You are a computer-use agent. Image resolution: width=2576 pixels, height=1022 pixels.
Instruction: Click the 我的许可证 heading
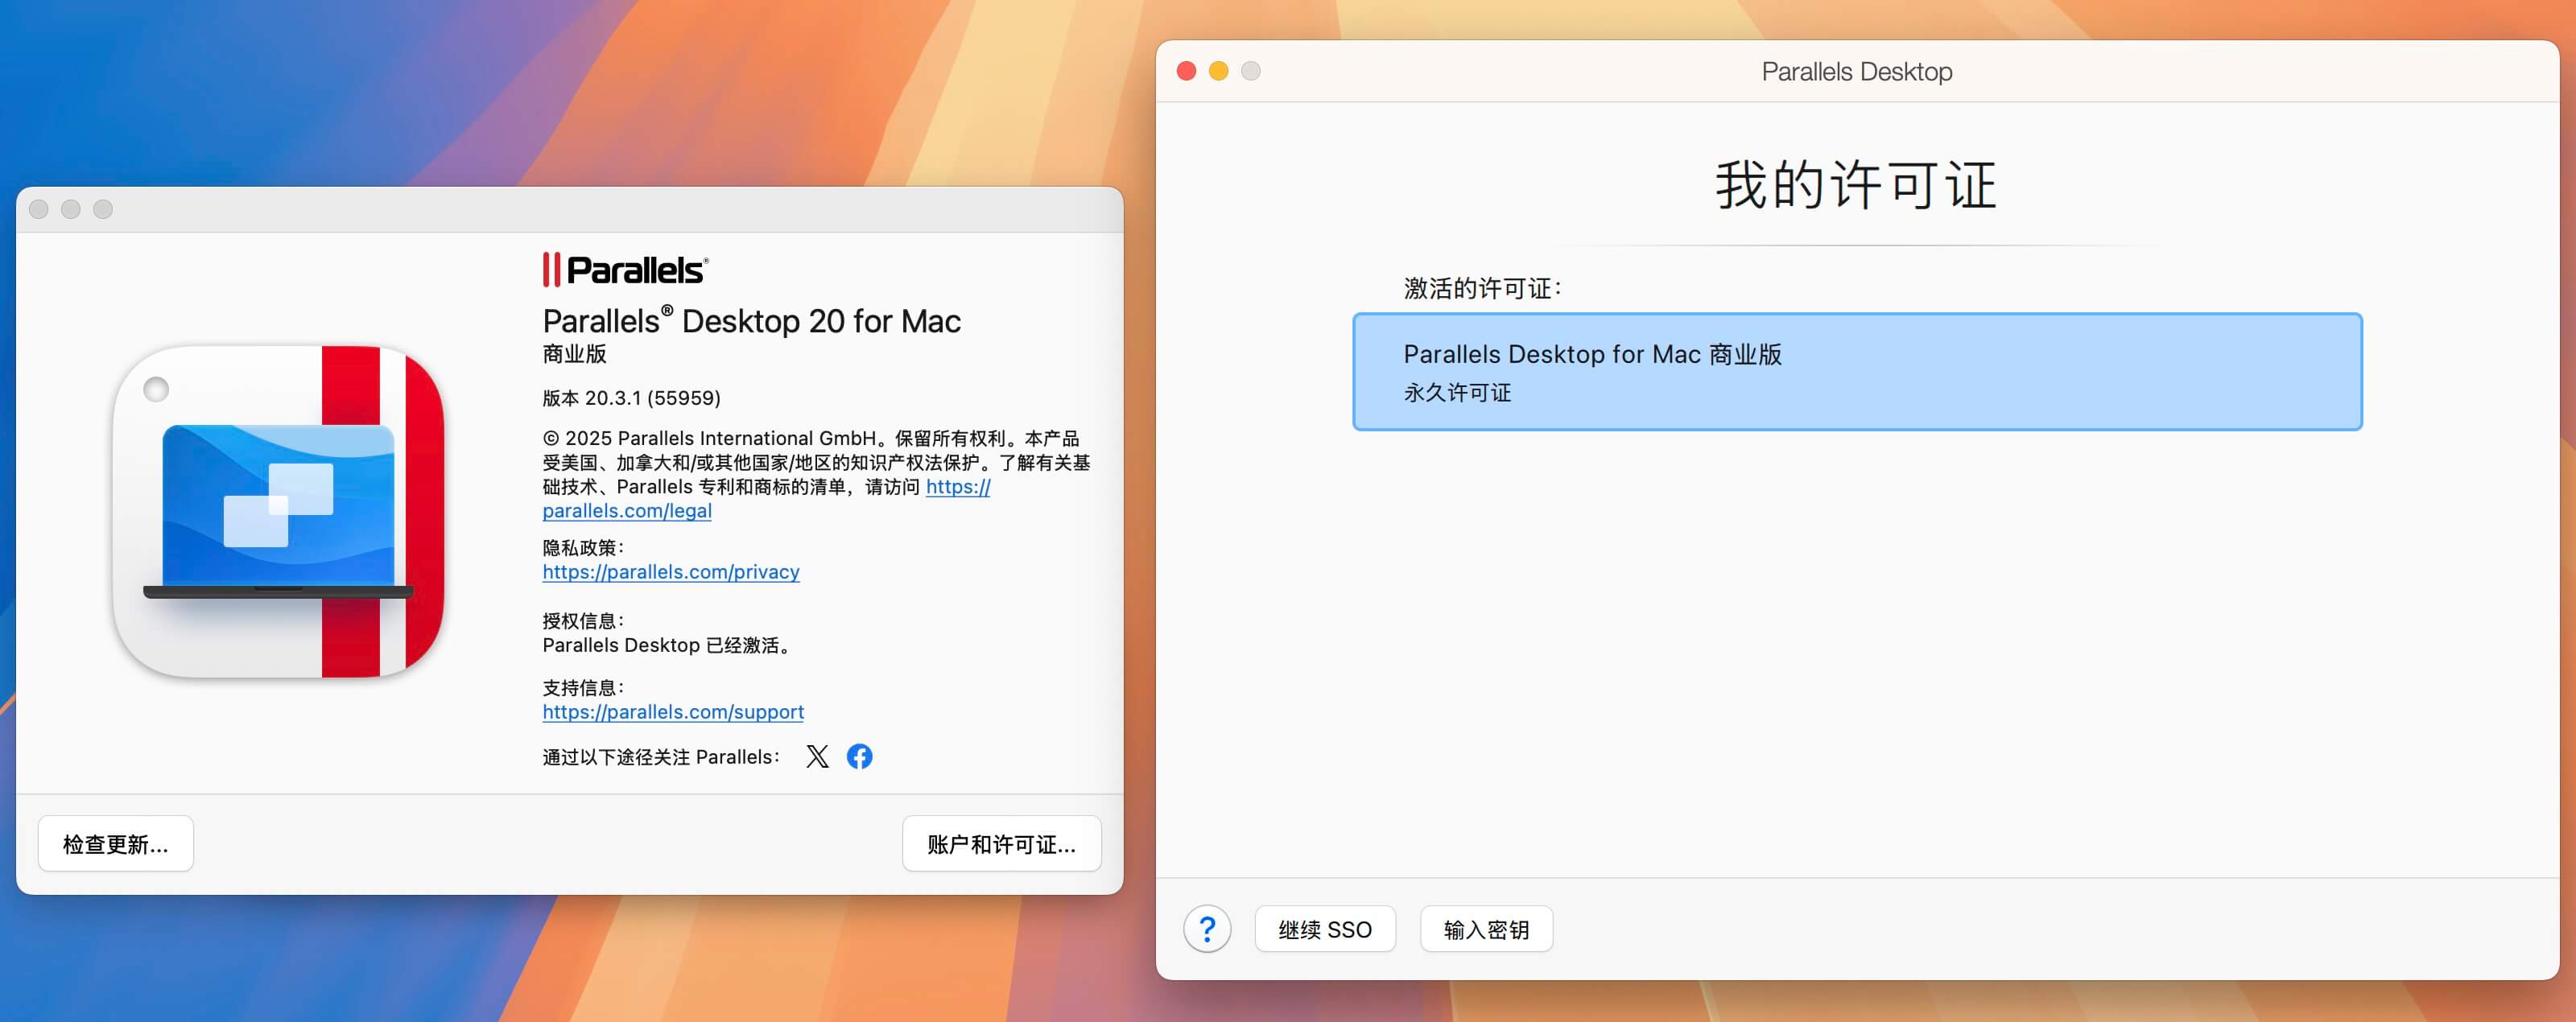pos(1857,185)
